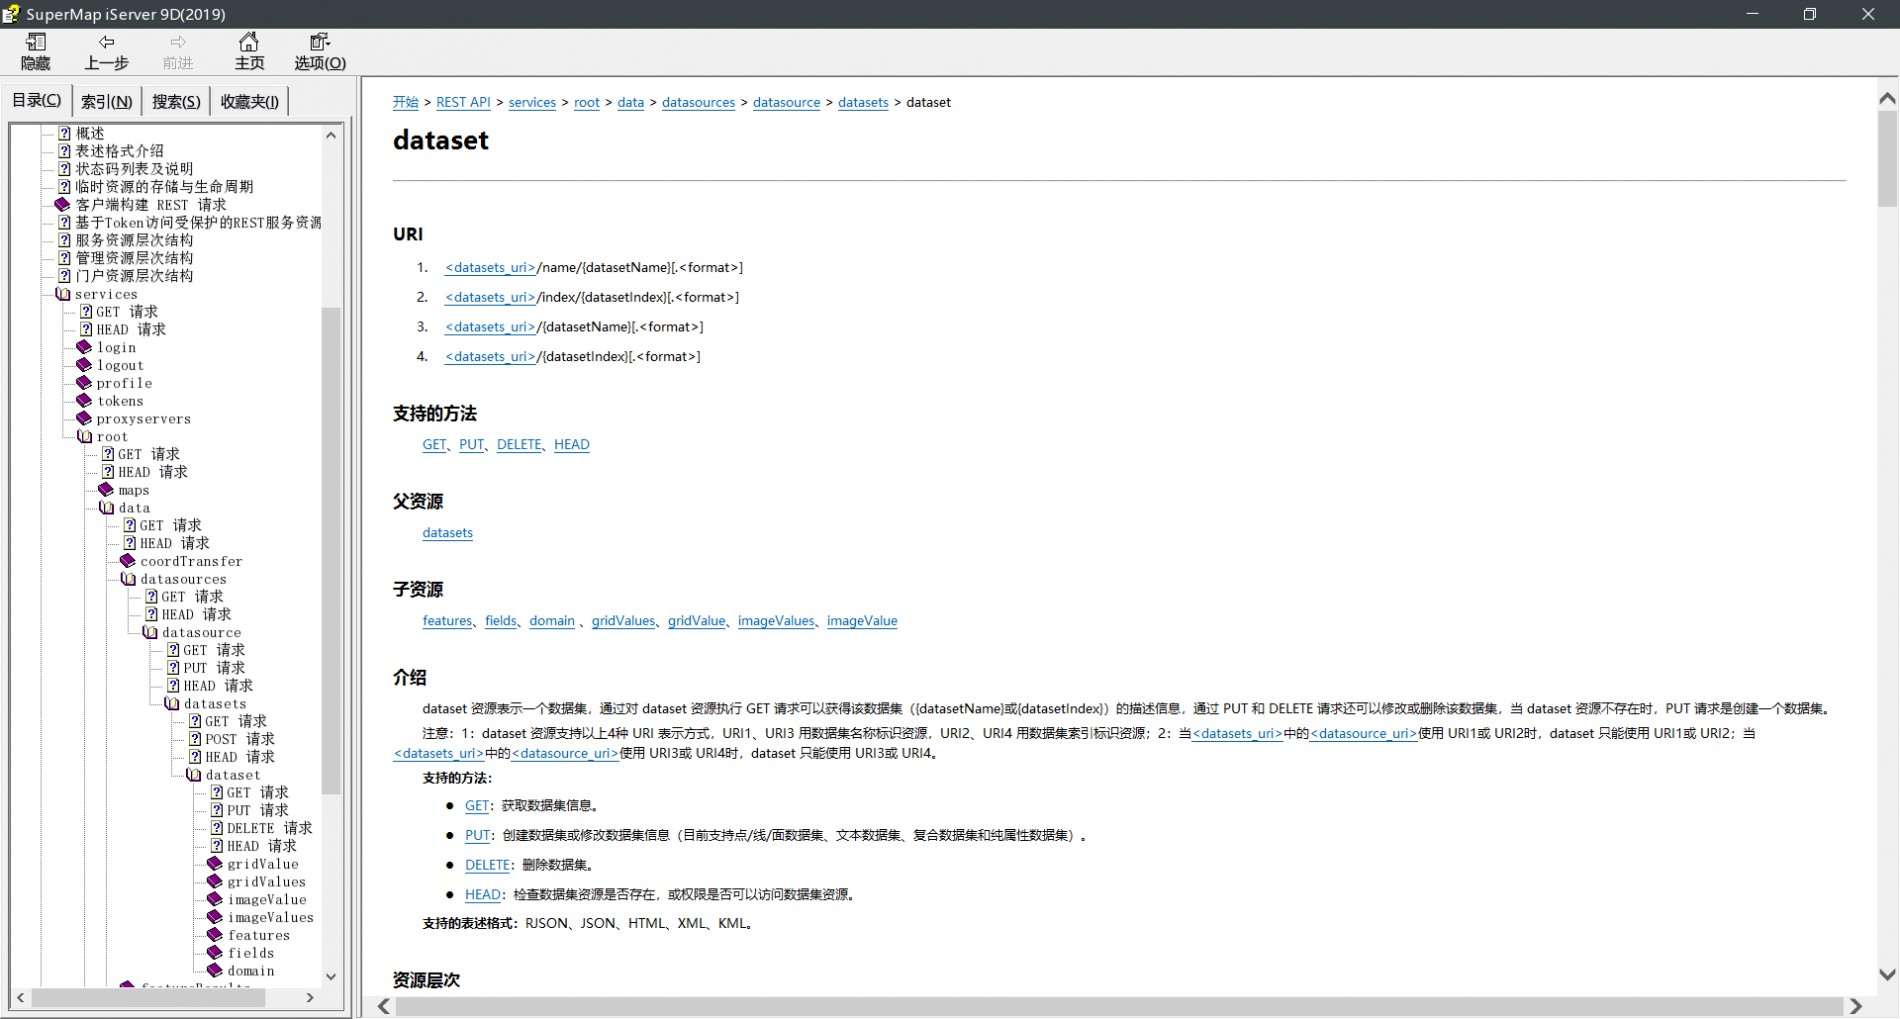Click the DELETE 请求 page icon under dataset
Screen dimensions: 1900x1019
[217, 828]
